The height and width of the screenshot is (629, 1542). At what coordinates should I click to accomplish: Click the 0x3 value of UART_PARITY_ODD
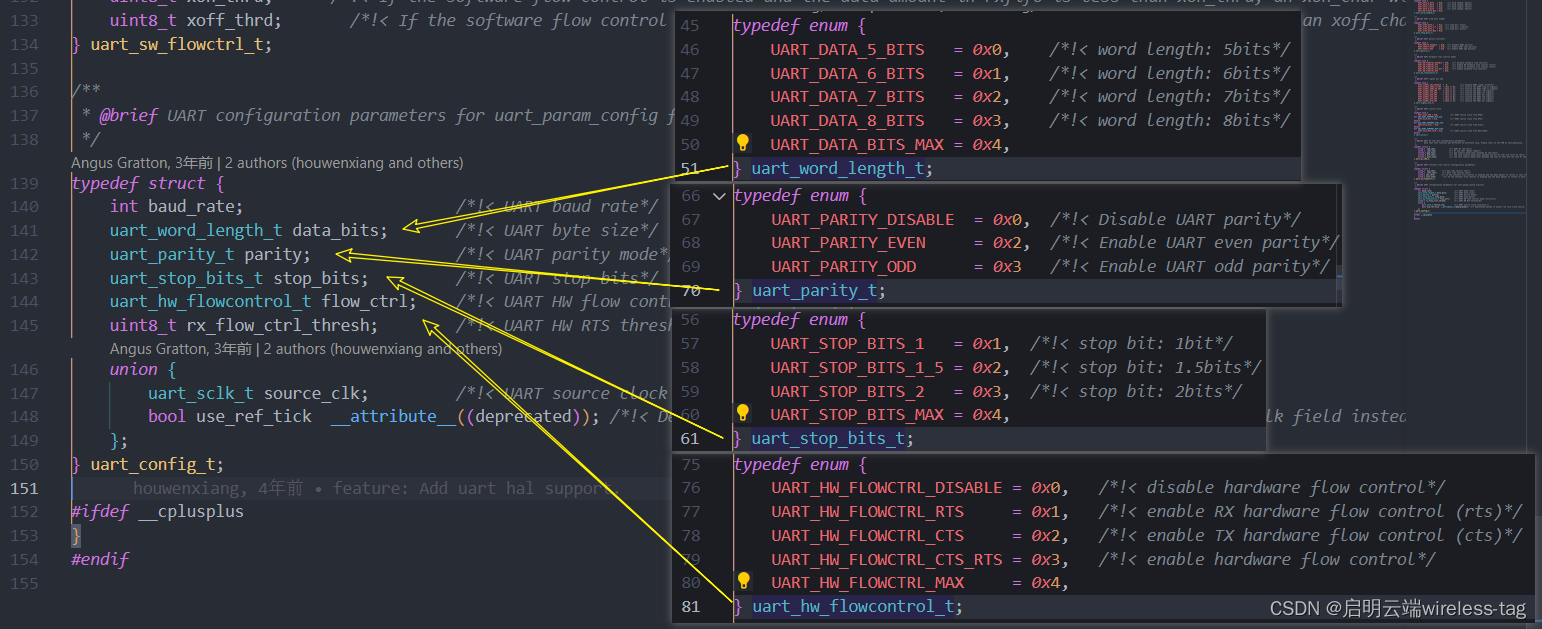(x=1007, y=266)
